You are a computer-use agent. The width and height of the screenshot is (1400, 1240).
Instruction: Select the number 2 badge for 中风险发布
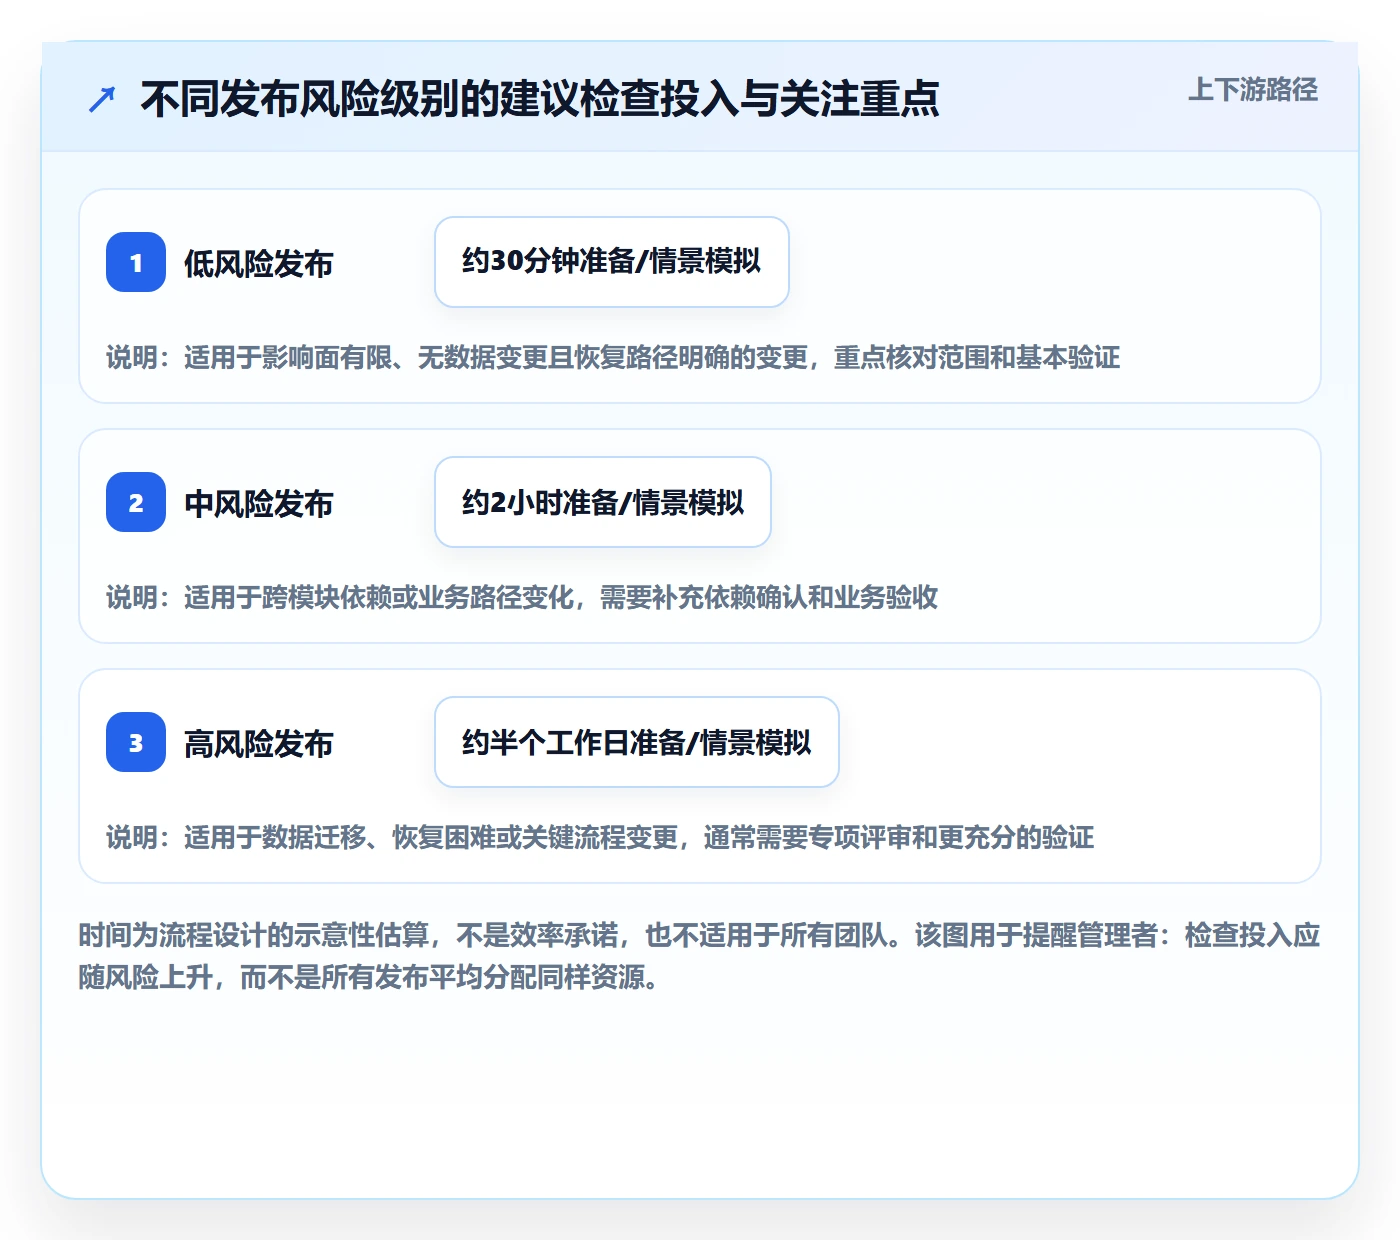[x=136, y=502]
